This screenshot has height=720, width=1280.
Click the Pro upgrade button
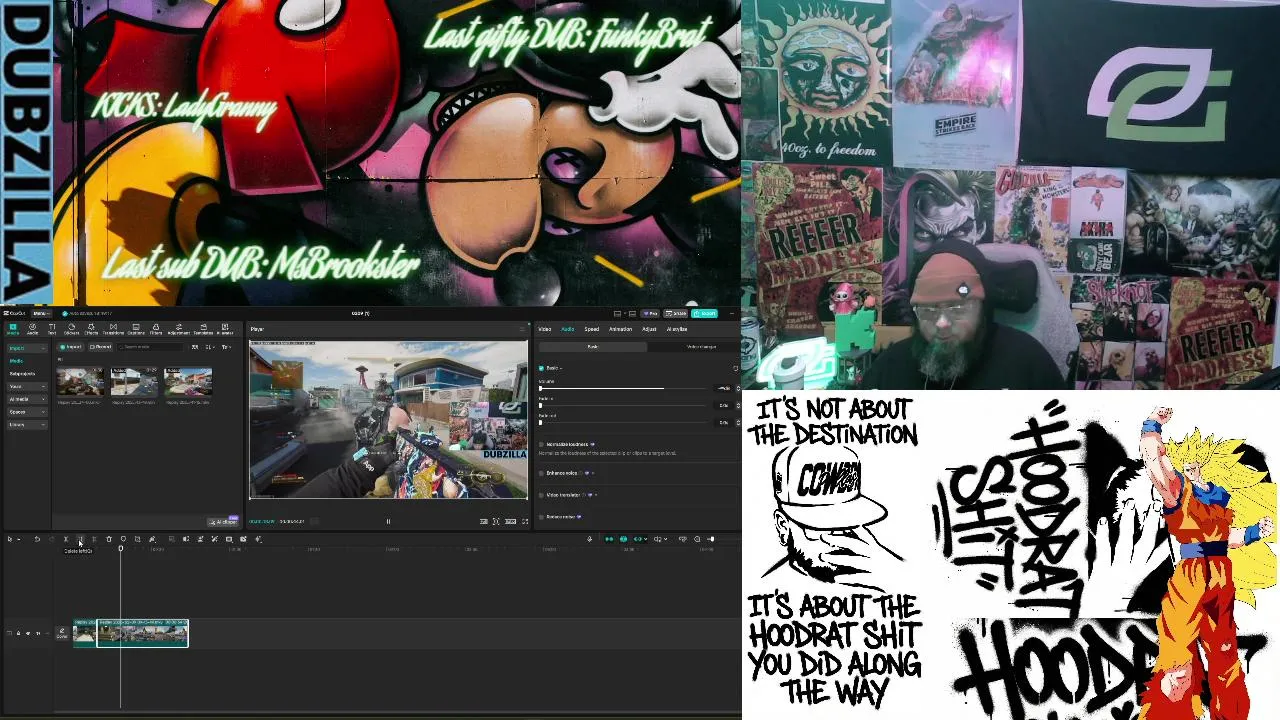tap(650, 314)
